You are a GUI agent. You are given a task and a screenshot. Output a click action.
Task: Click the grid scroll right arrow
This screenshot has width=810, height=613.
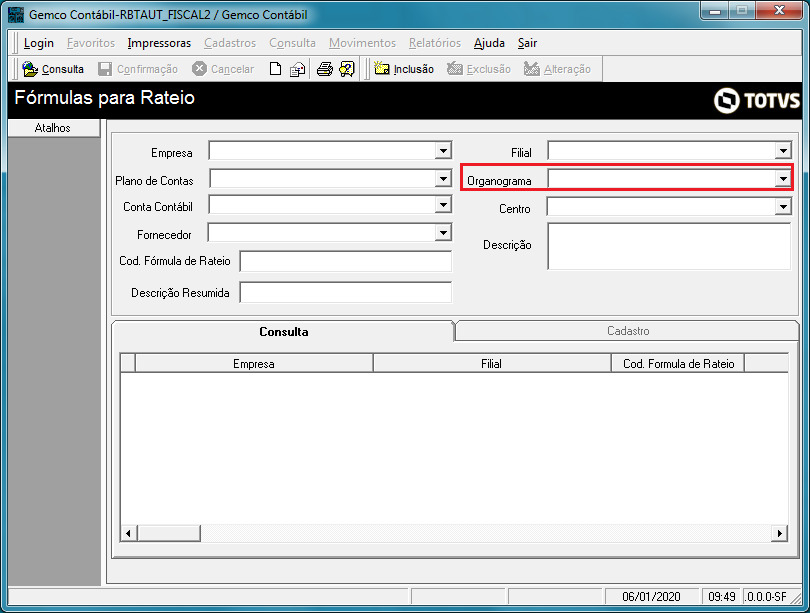(x=779, y=533)
